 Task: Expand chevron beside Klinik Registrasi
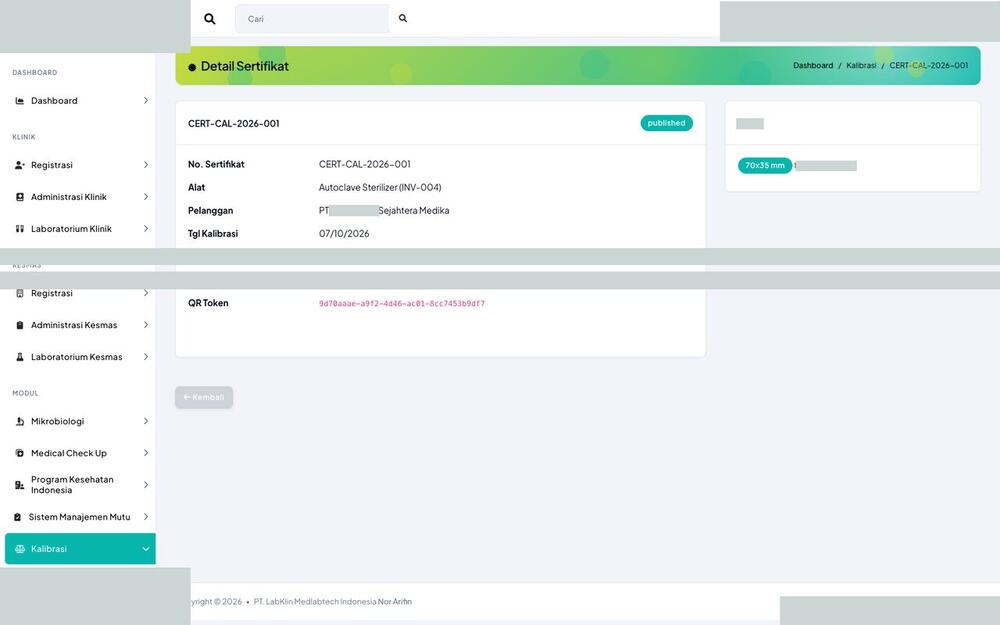pos(145,165)
